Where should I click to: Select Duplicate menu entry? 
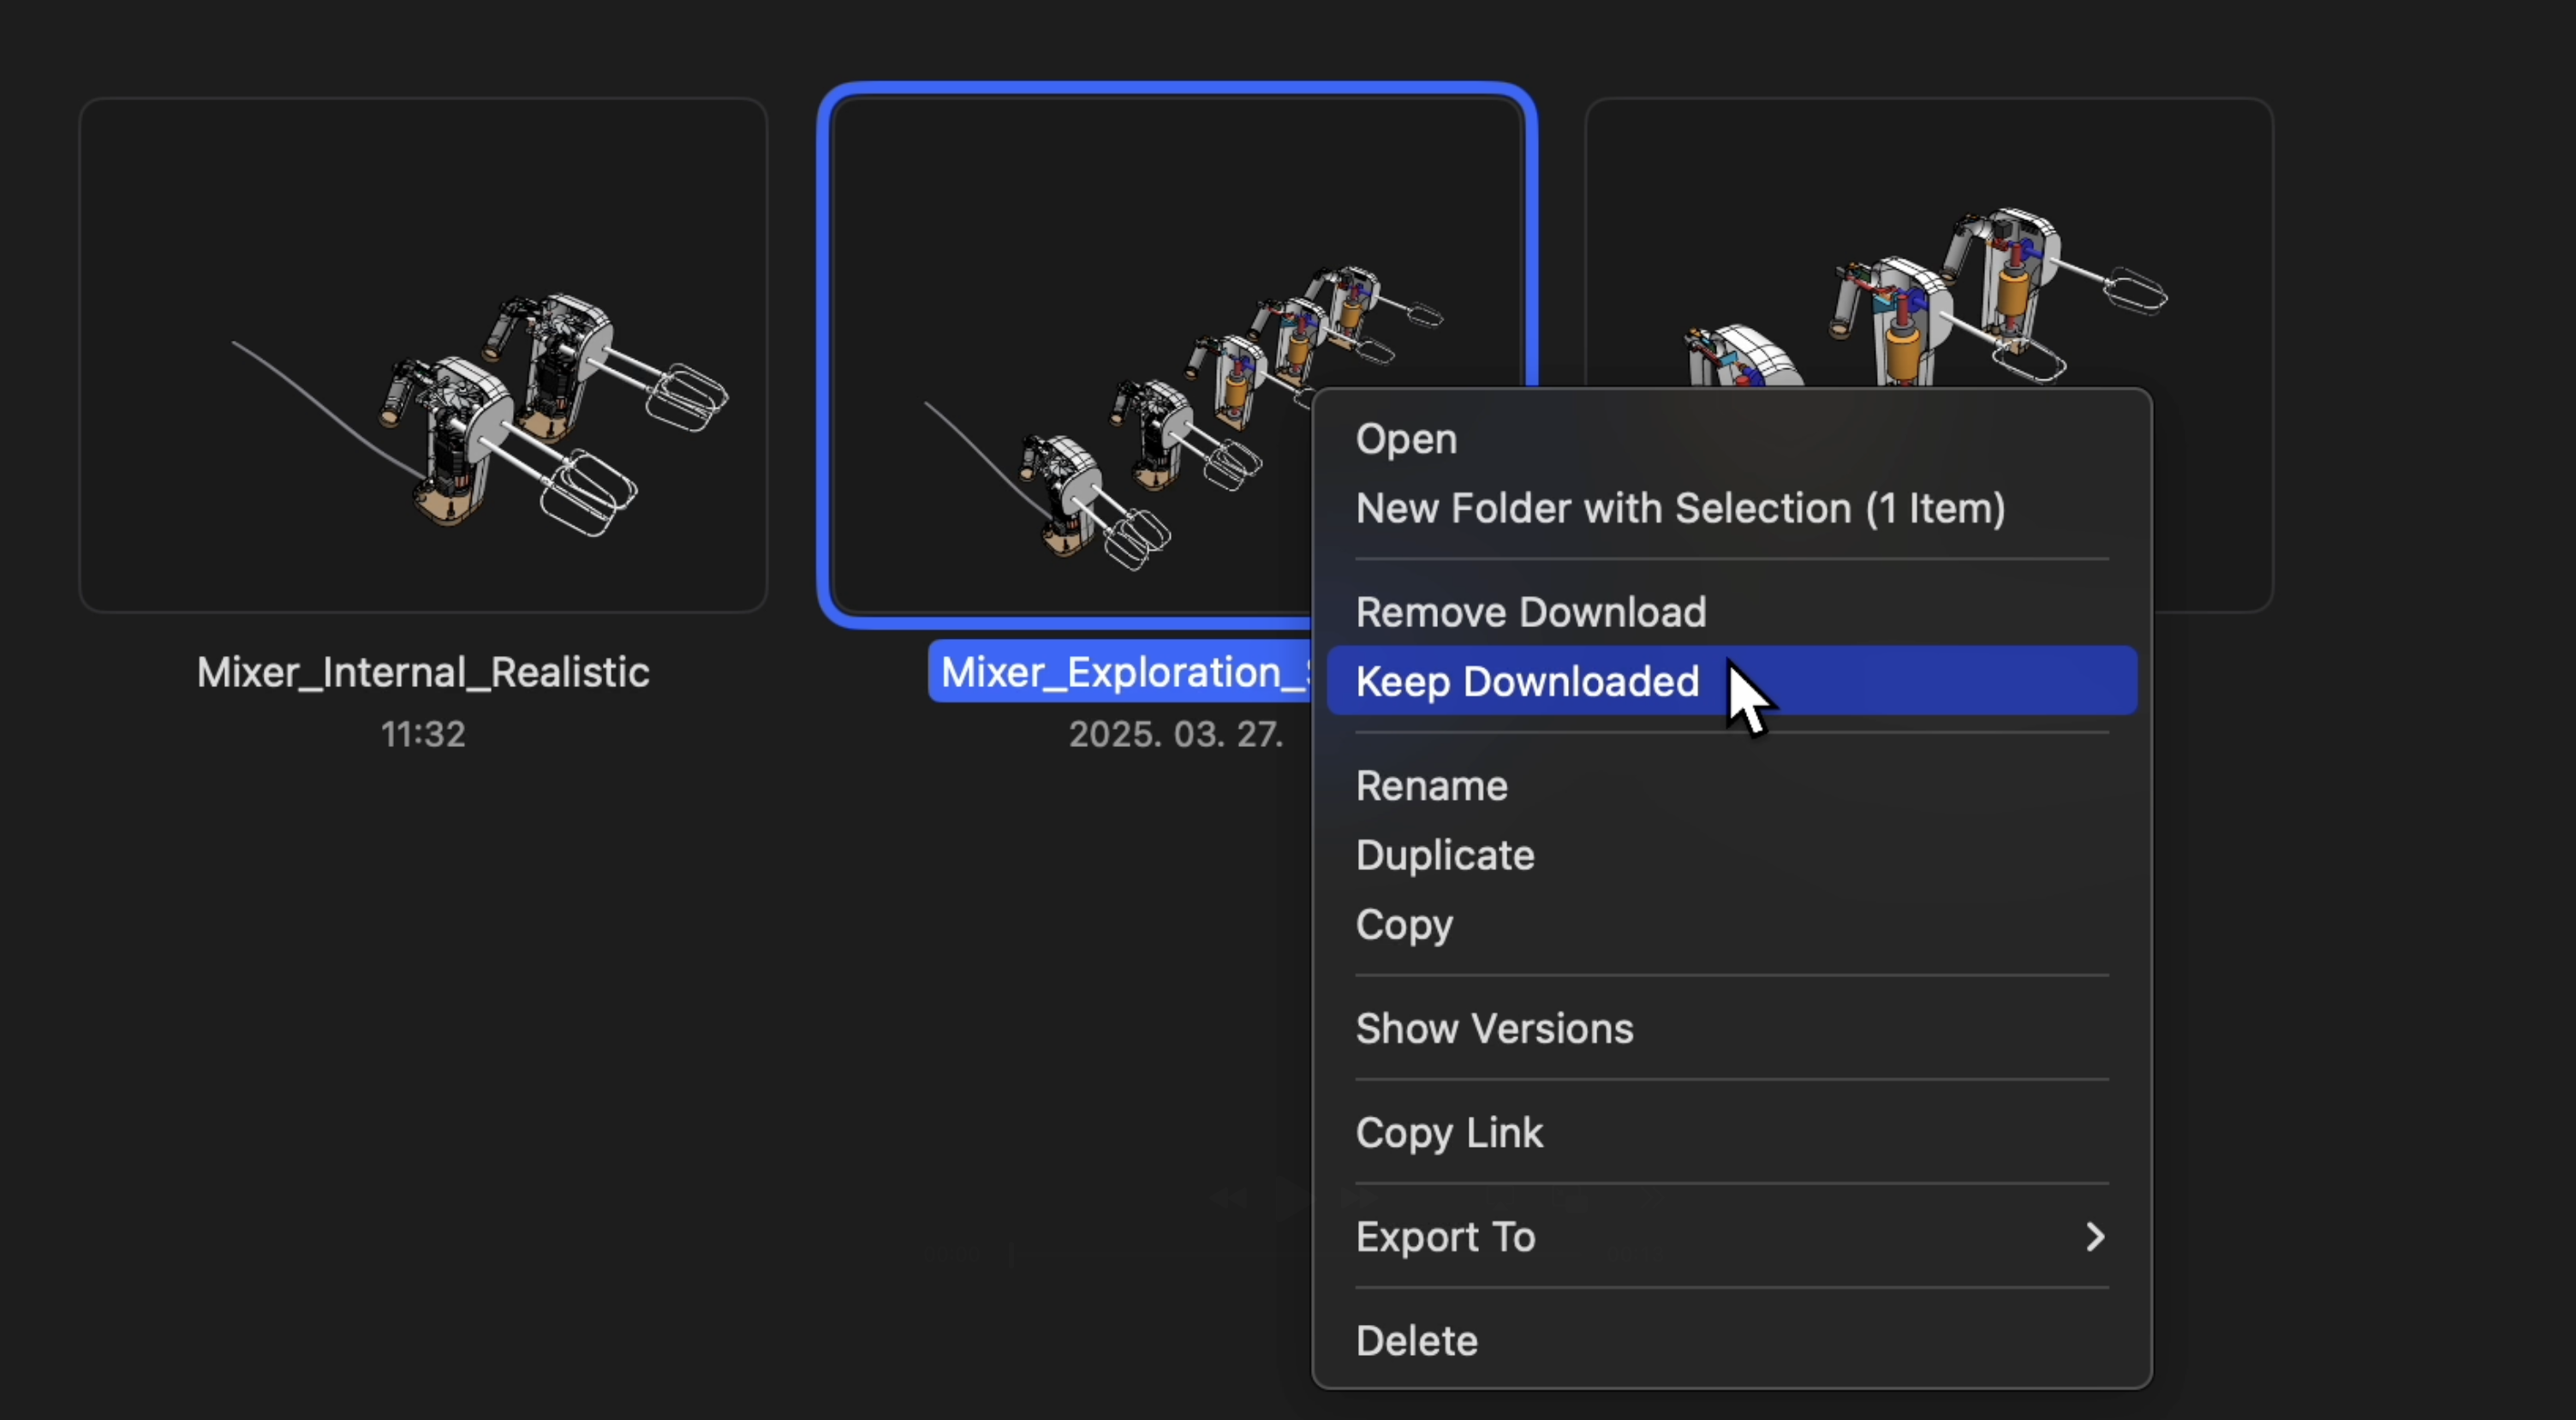pos(1731,855)
